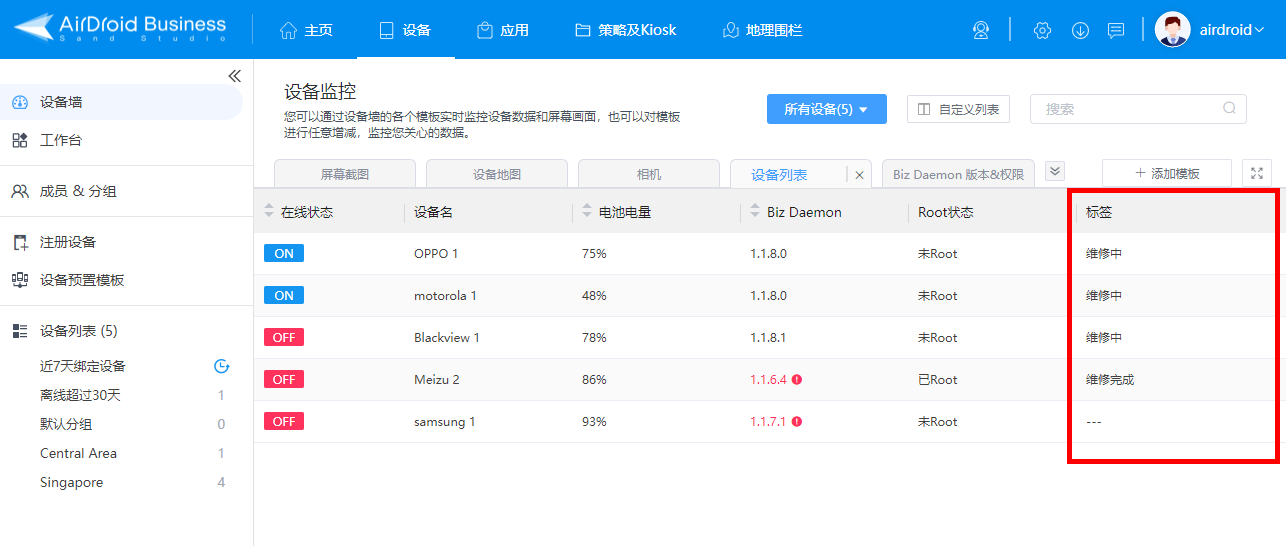Click 已Root status for Meizu 2
This screenshot has height=546, width=1286.
coord(938,380)
